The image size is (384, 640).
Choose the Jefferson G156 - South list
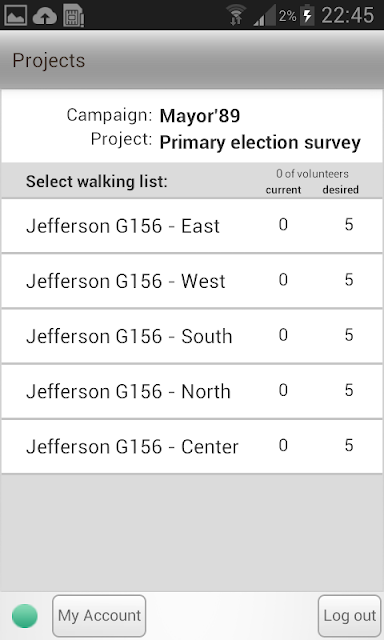point(192,336)
